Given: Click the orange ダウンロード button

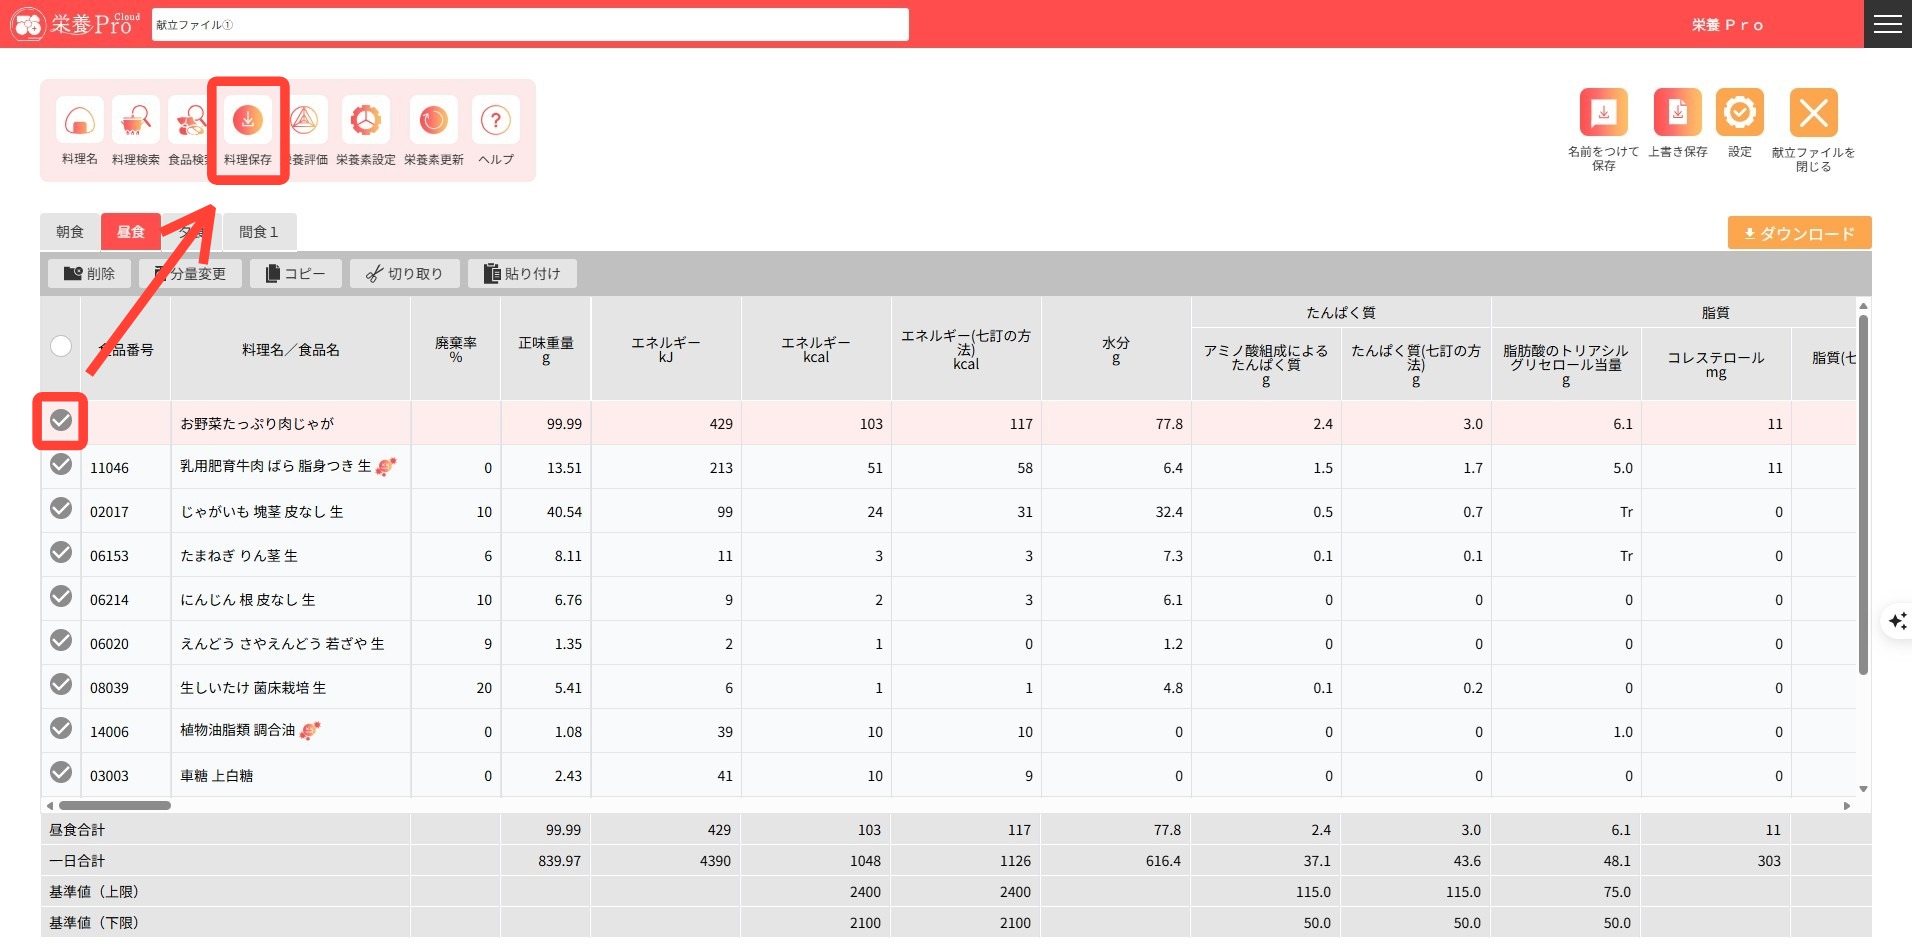Looking at the screenshot, I should pyautogui.click(x=1800, y=233).
